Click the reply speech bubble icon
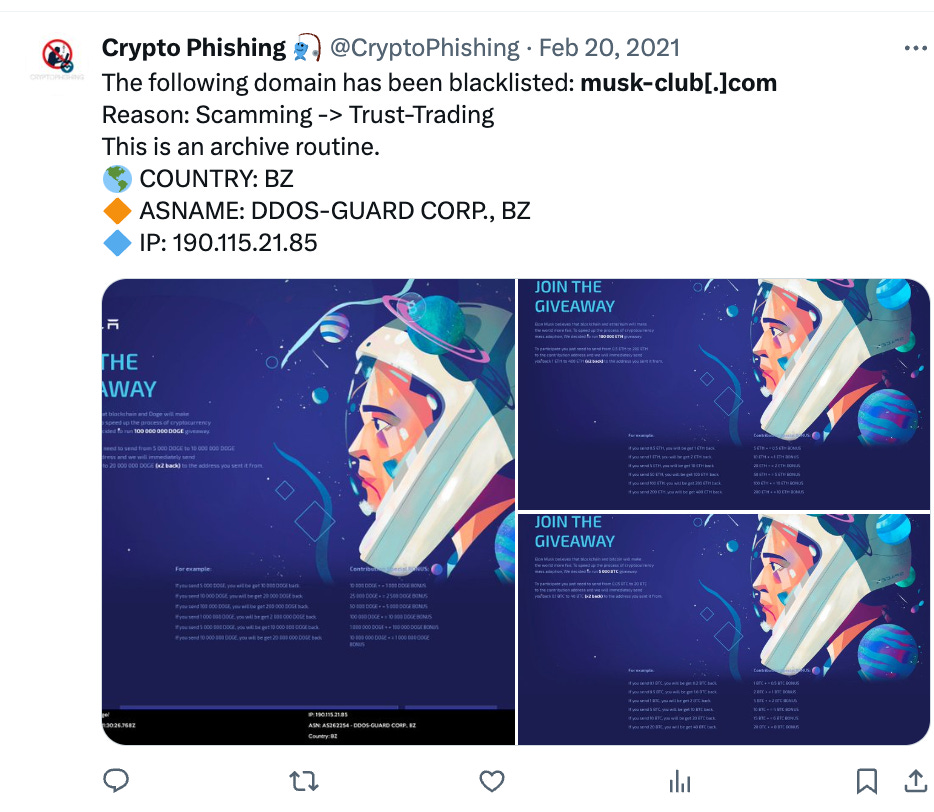Screen dimensions: 934x812 (116, 780)
